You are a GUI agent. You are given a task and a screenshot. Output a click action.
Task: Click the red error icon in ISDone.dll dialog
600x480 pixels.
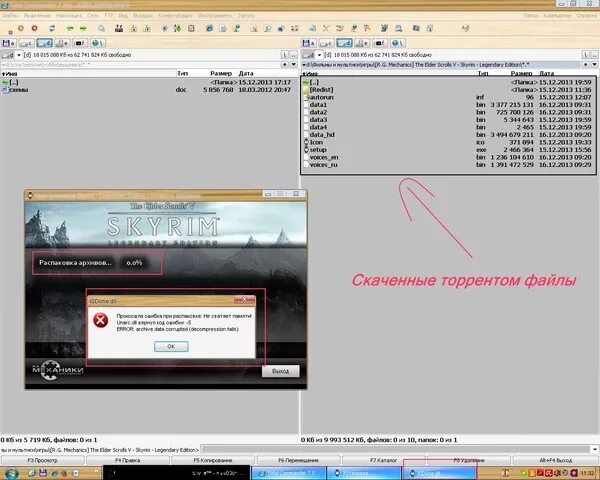(x=101, y=320)
